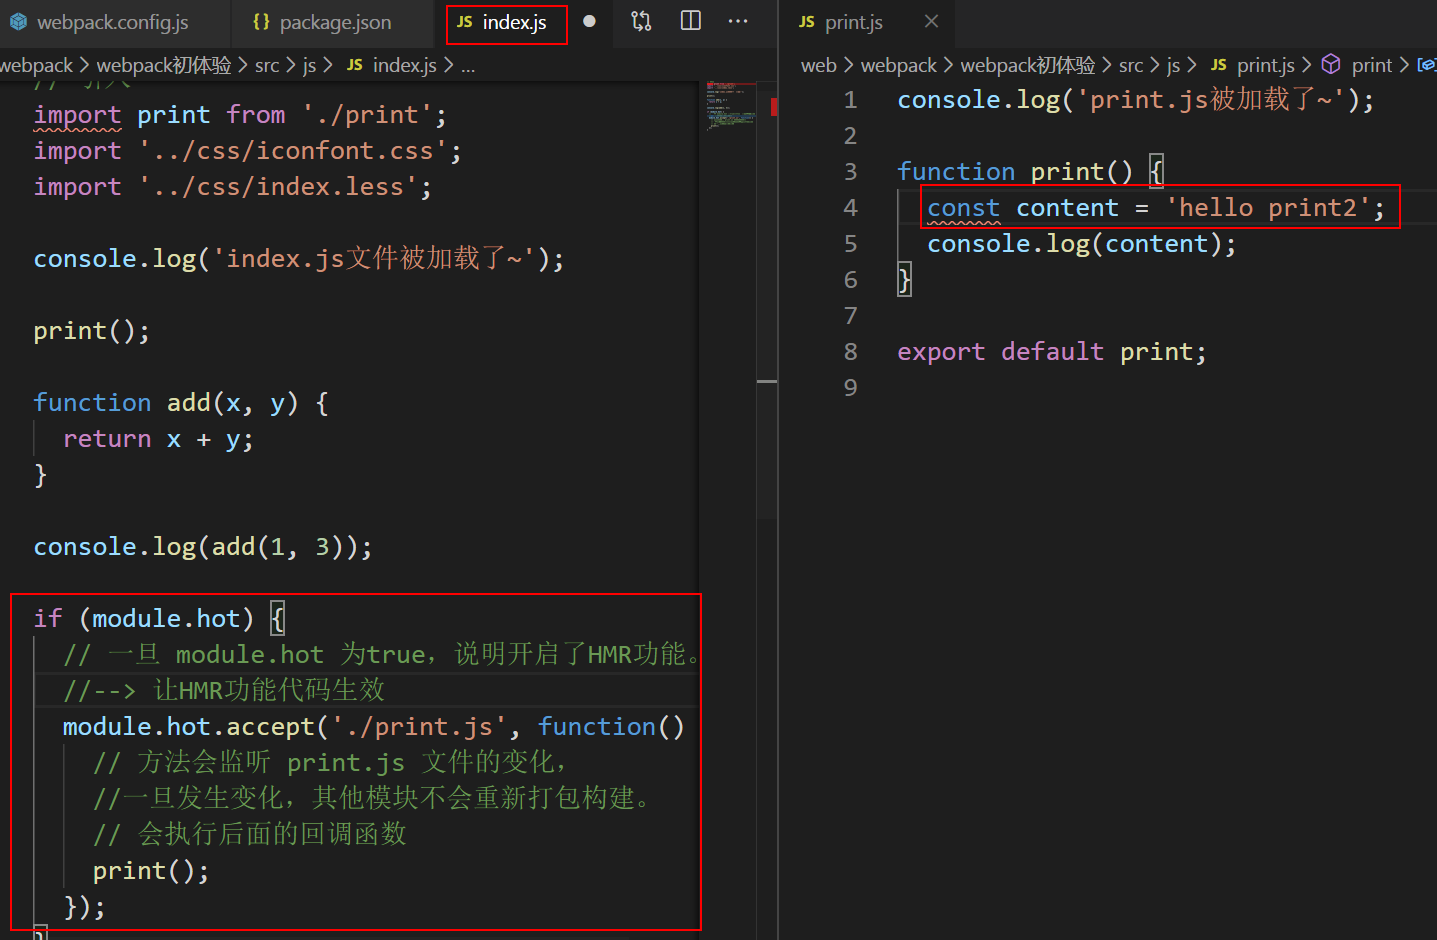Click line number 4 in print.js

pyautogui.click(x=850, y=208)
